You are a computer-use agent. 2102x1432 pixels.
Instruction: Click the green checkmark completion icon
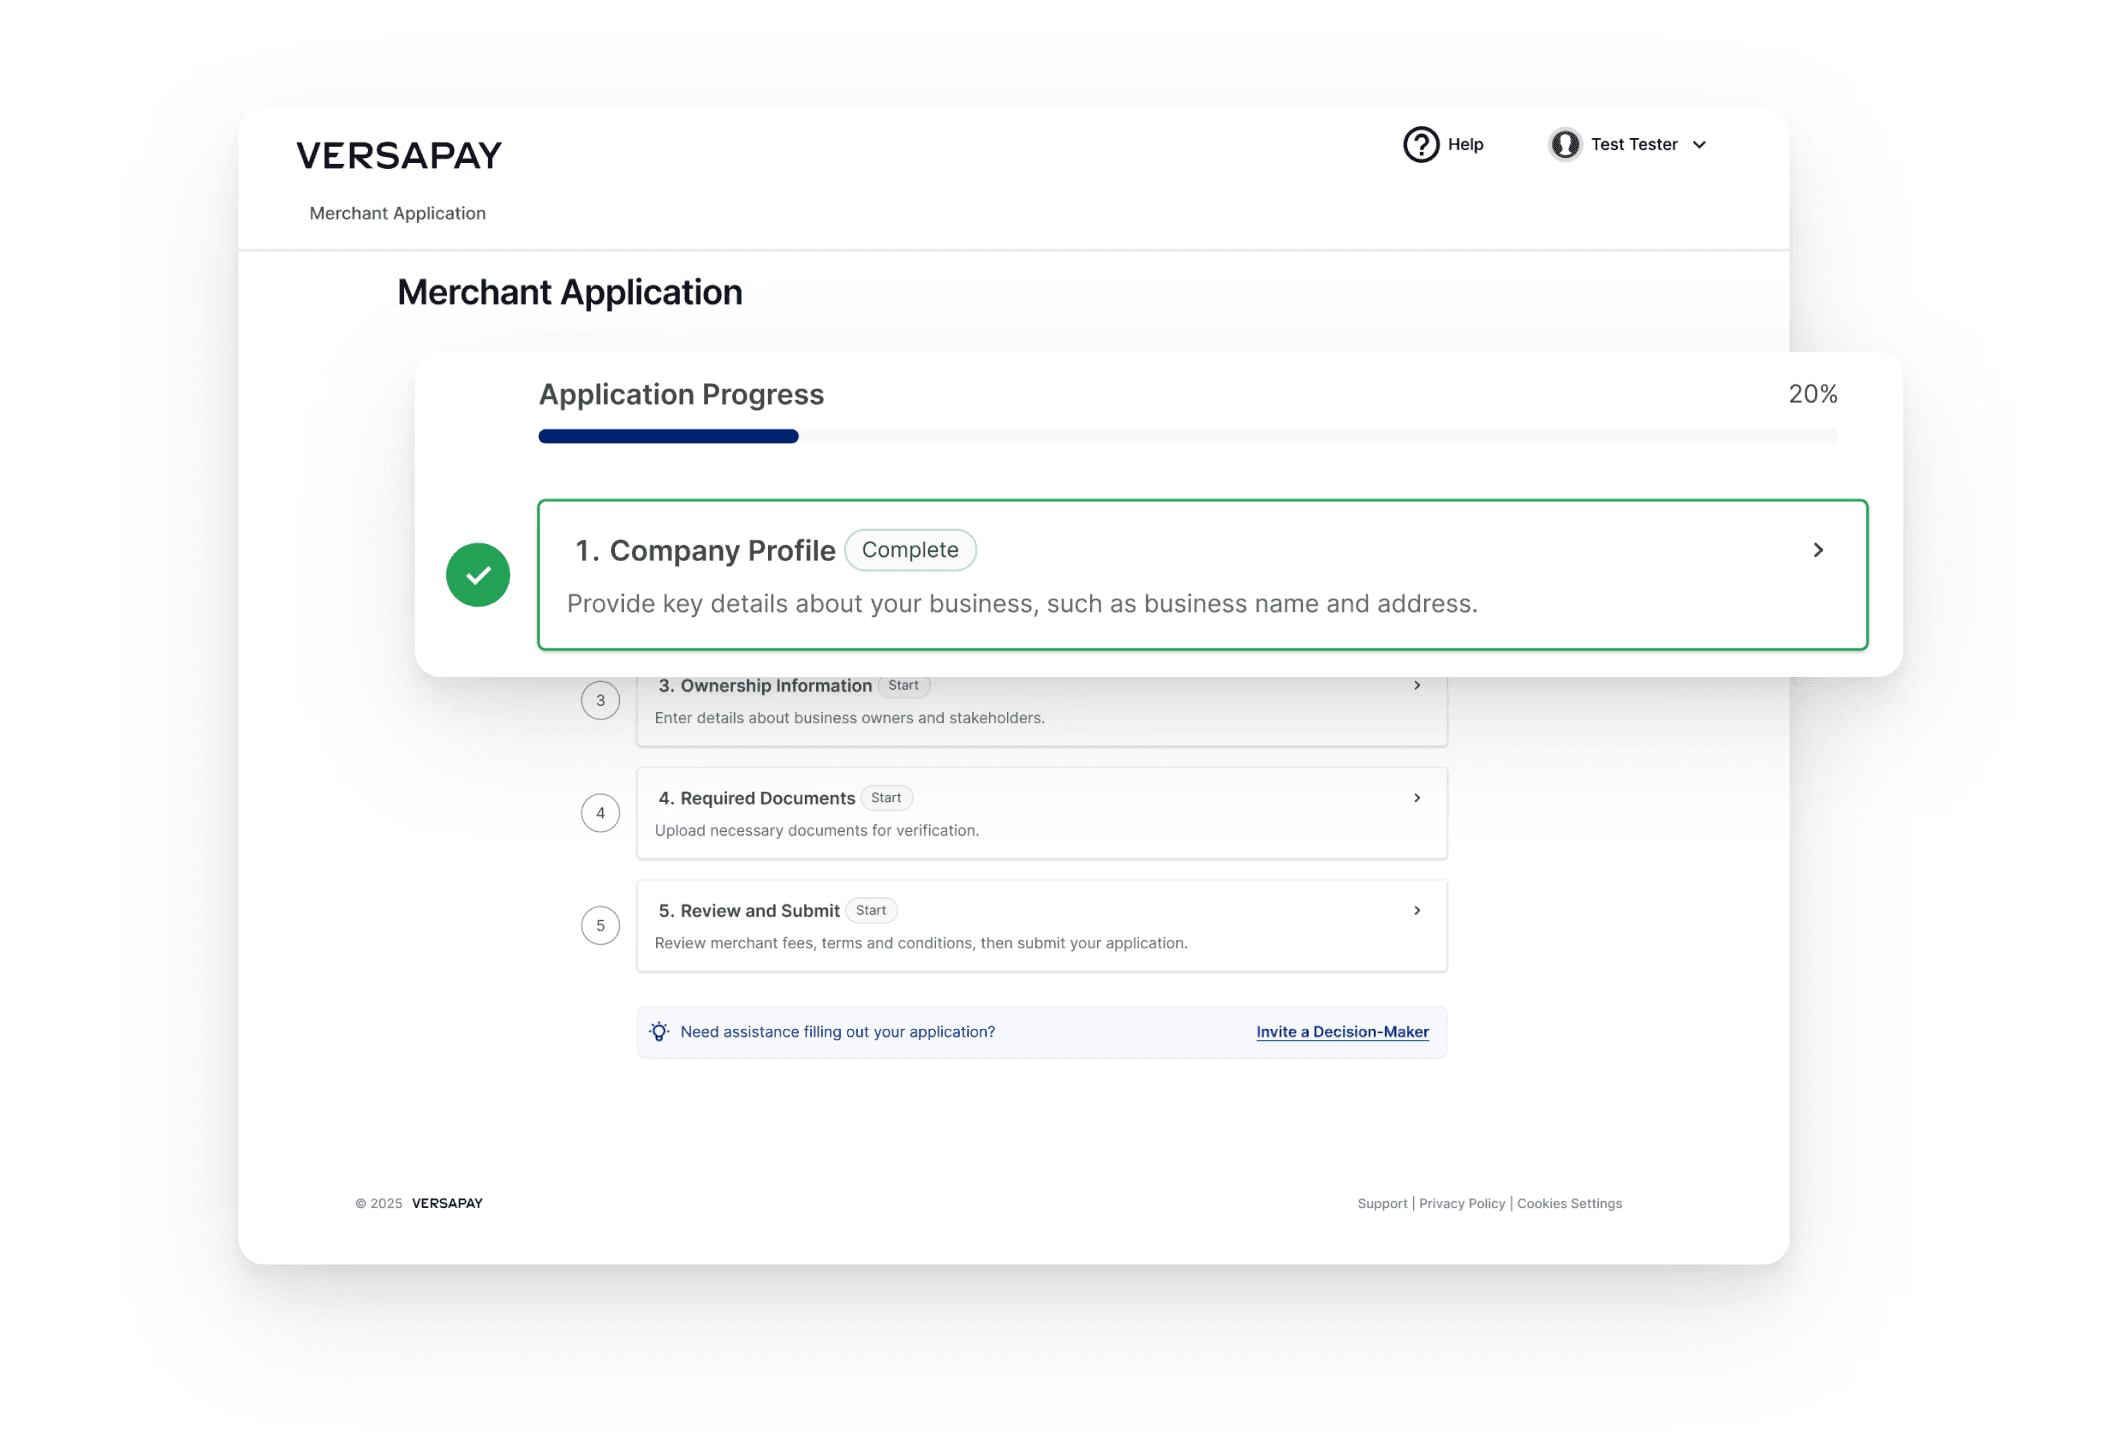[478, 575]
